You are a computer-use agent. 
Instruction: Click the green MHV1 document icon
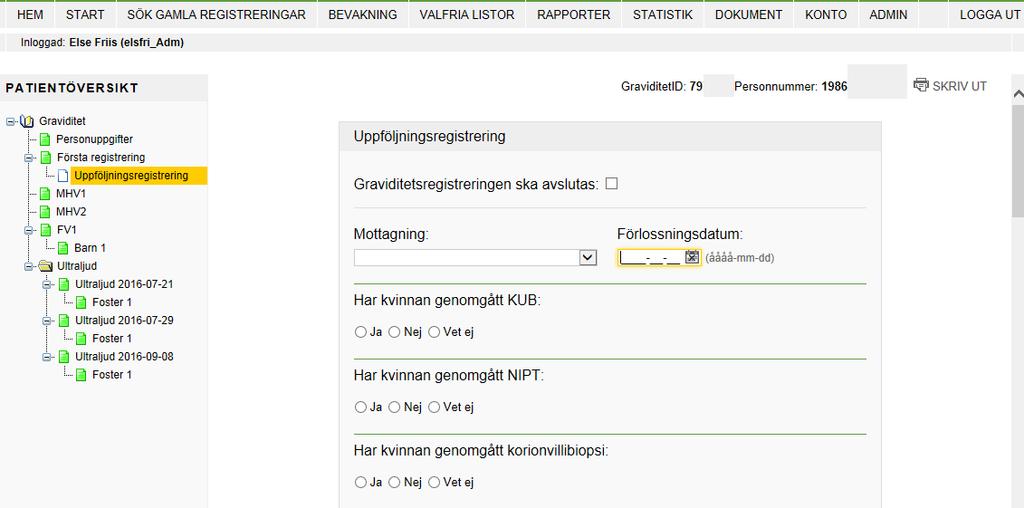click(44, 194)
